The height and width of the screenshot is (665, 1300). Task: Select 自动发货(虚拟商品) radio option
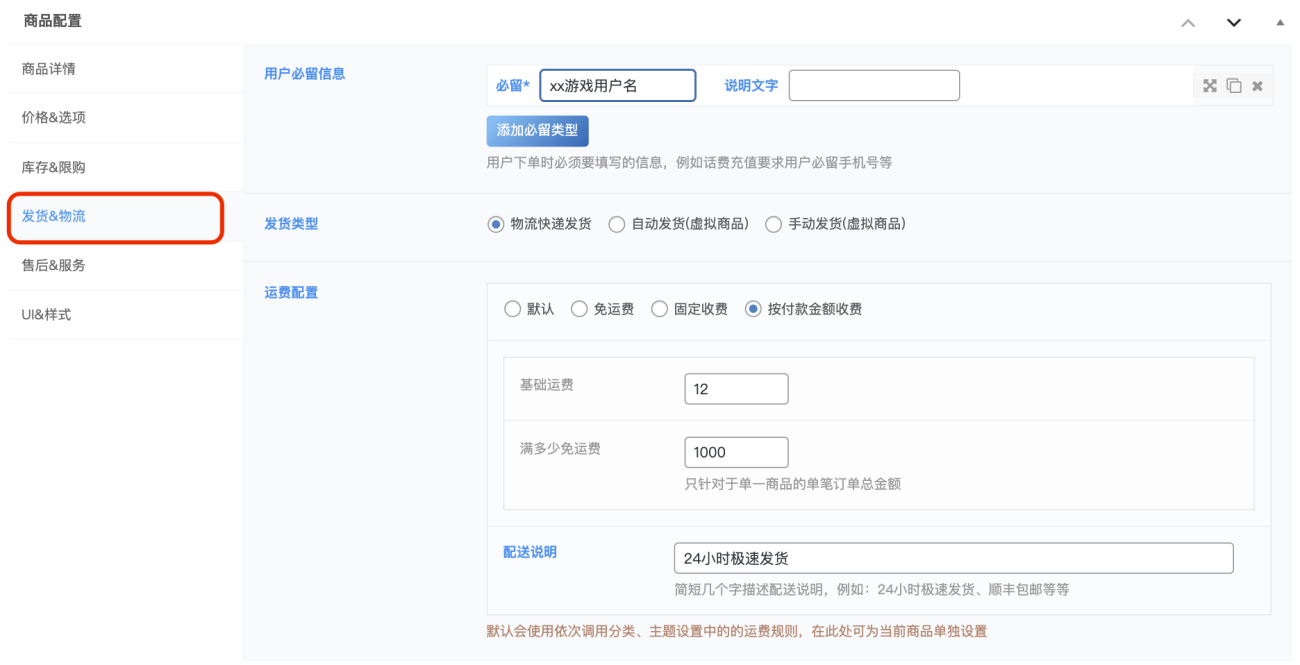[617, 224]
